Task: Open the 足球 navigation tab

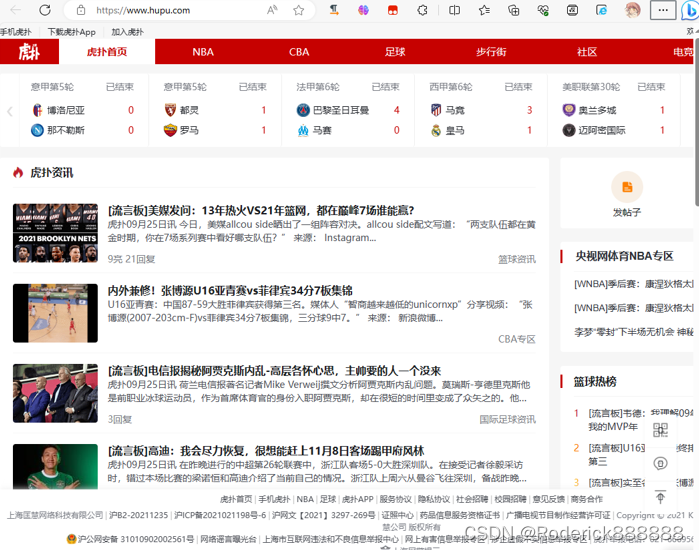Action: pos(395,52)
